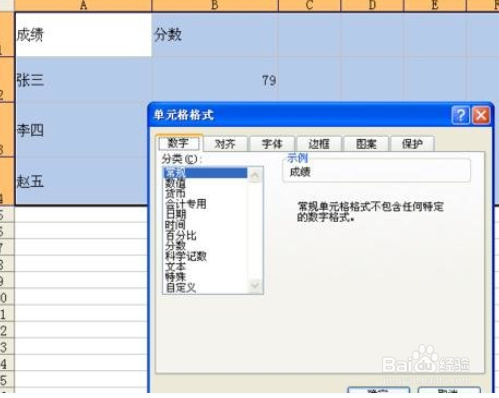Select 时间 category

205,225
